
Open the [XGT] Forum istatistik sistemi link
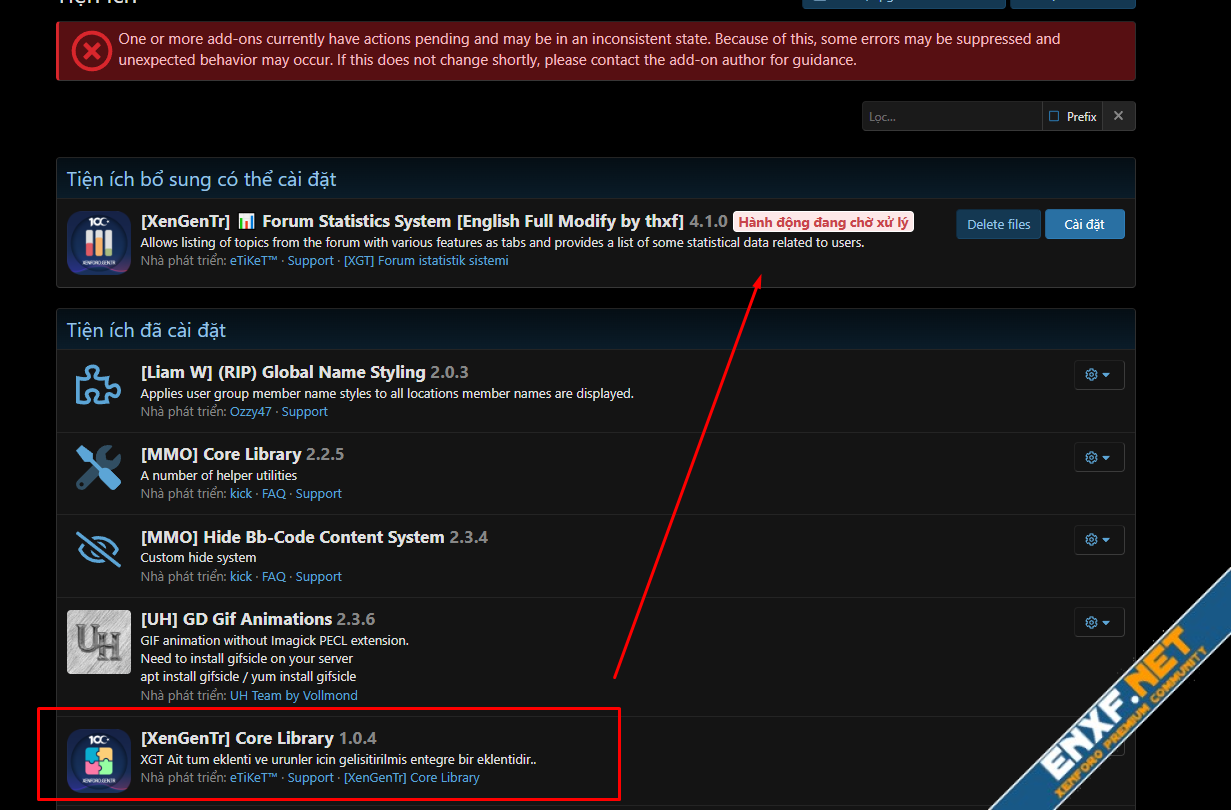pos(426,261)
